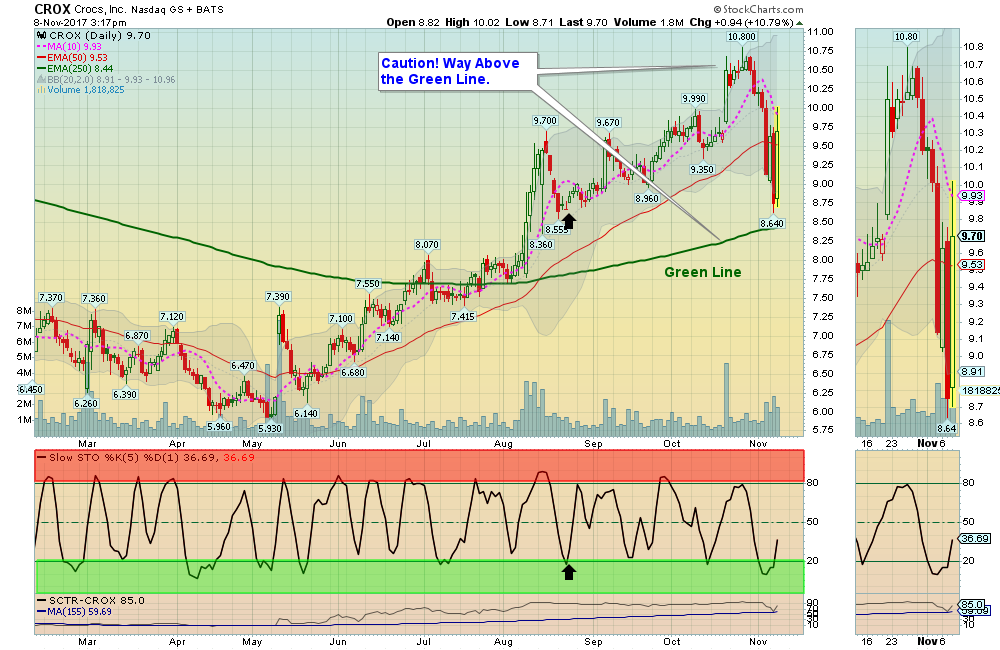Click the 7.370 price label
This screenshot has height=650, width=1000.
tap(51, 298)
